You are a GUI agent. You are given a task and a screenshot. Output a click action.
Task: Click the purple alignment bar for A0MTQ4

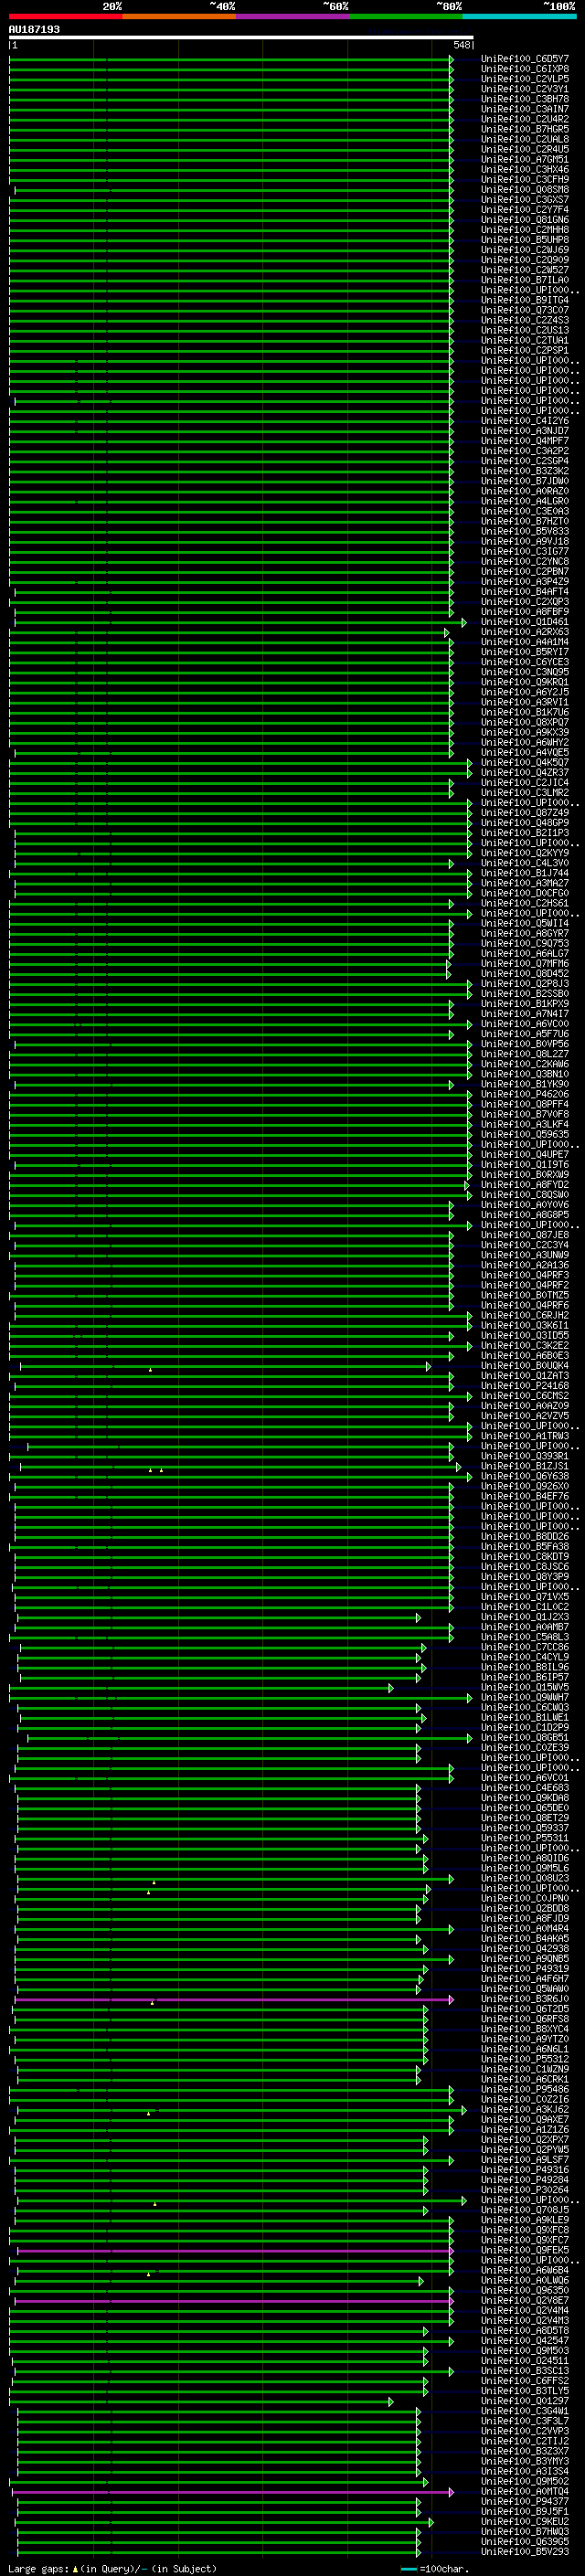[233, 2491]
